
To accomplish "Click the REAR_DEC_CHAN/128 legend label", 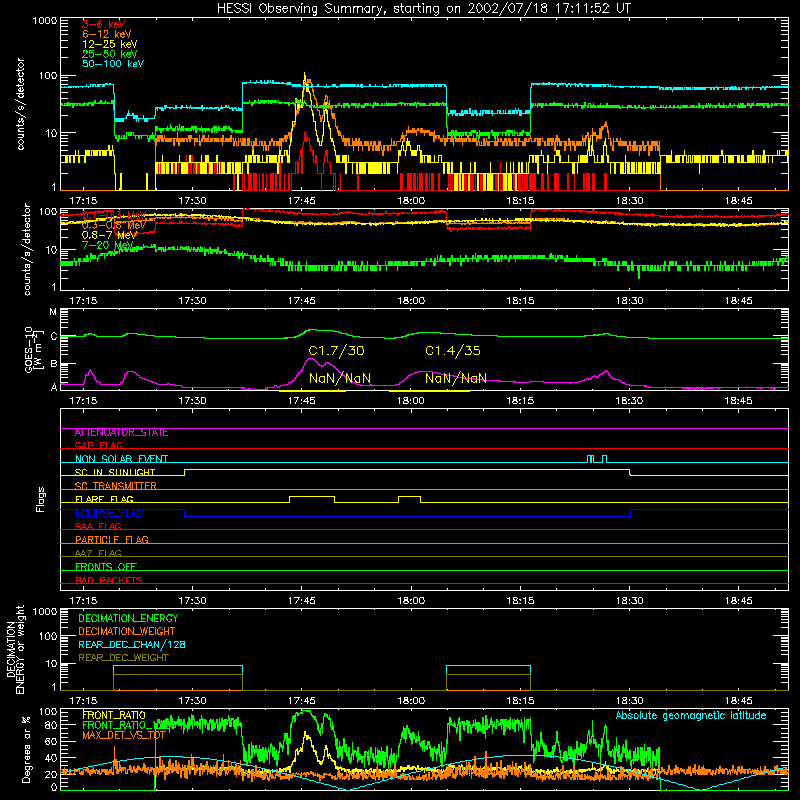I will (x=132, y=644).
